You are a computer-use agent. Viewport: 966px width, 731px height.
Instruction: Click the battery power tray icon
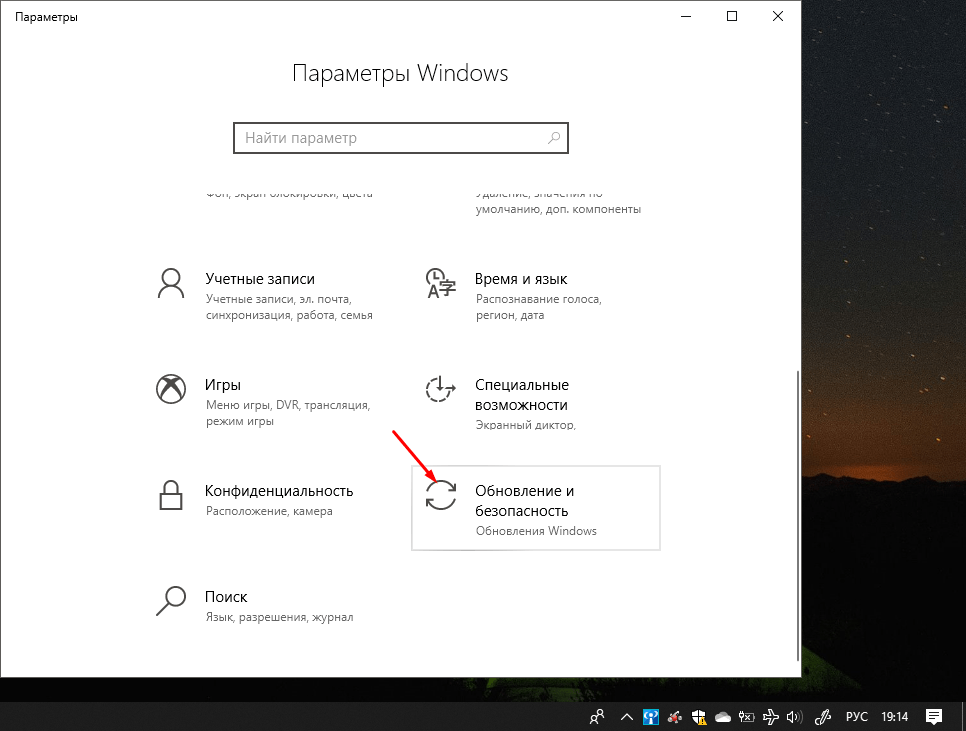tap(747, 717)
